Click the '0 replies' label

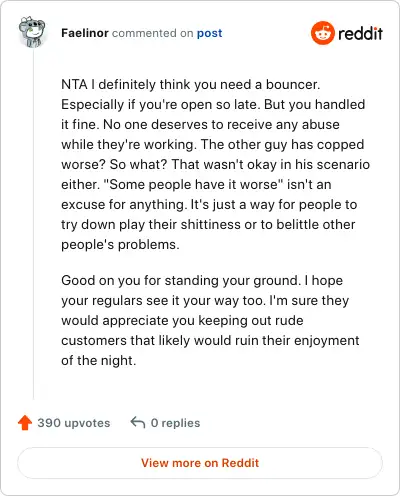[175, 423]
